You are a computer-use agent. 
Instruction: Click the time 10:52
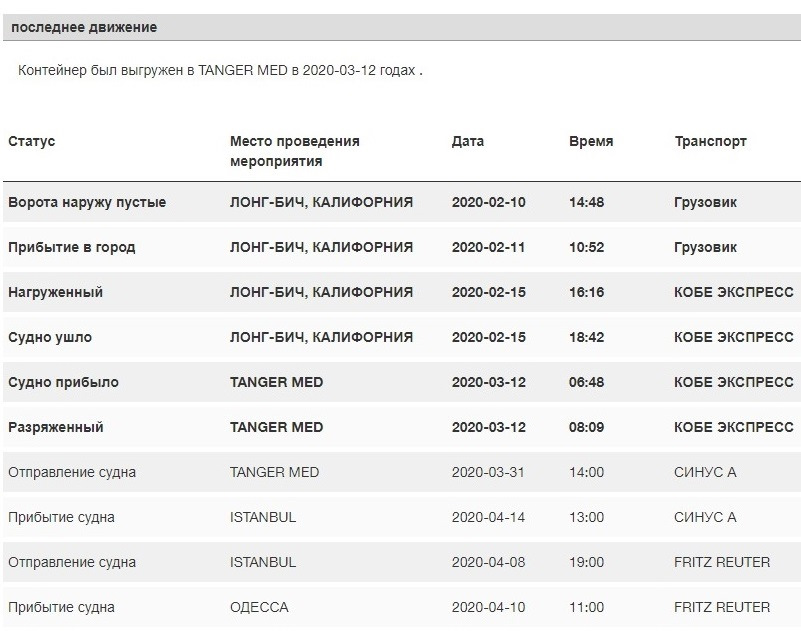coord(586,247)
